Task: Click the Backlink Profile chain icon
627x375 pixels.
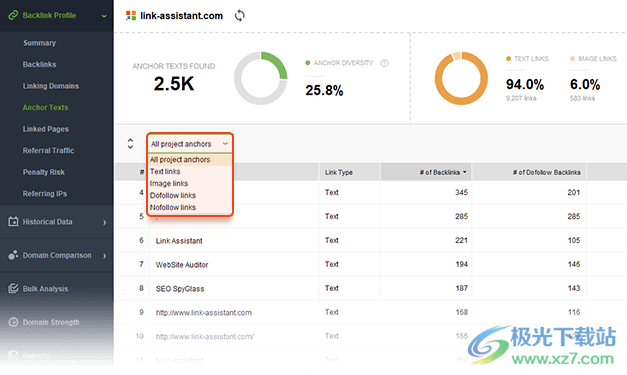Action: [x=13, y=15]
